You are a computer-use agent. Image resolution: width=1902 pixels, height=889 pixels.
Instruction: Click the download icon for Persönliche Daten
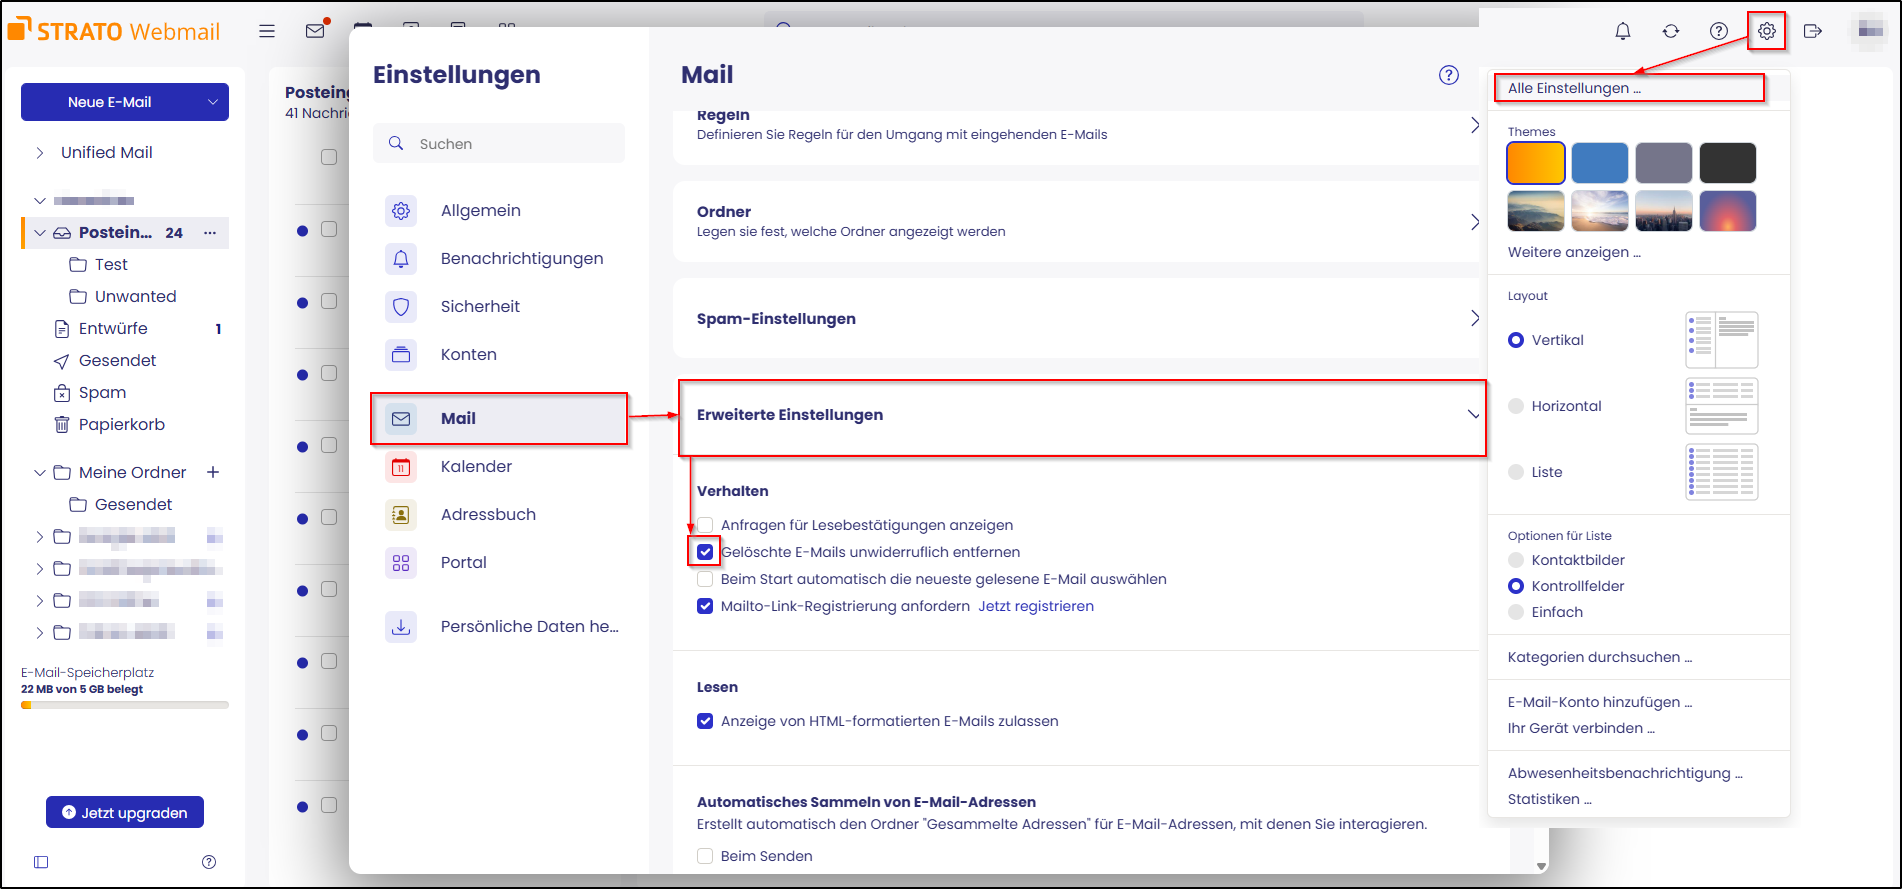pos(401,627)
